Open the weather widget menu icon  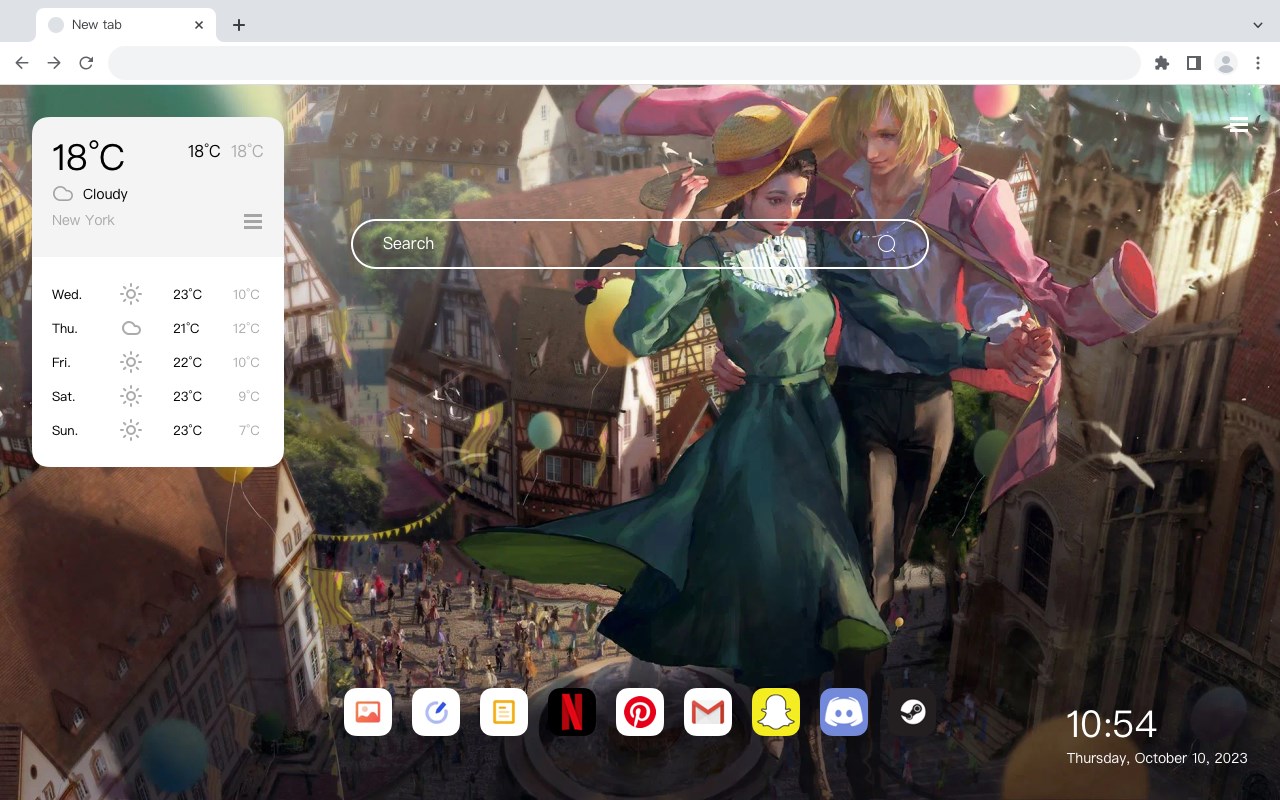[x=253, y=221]
